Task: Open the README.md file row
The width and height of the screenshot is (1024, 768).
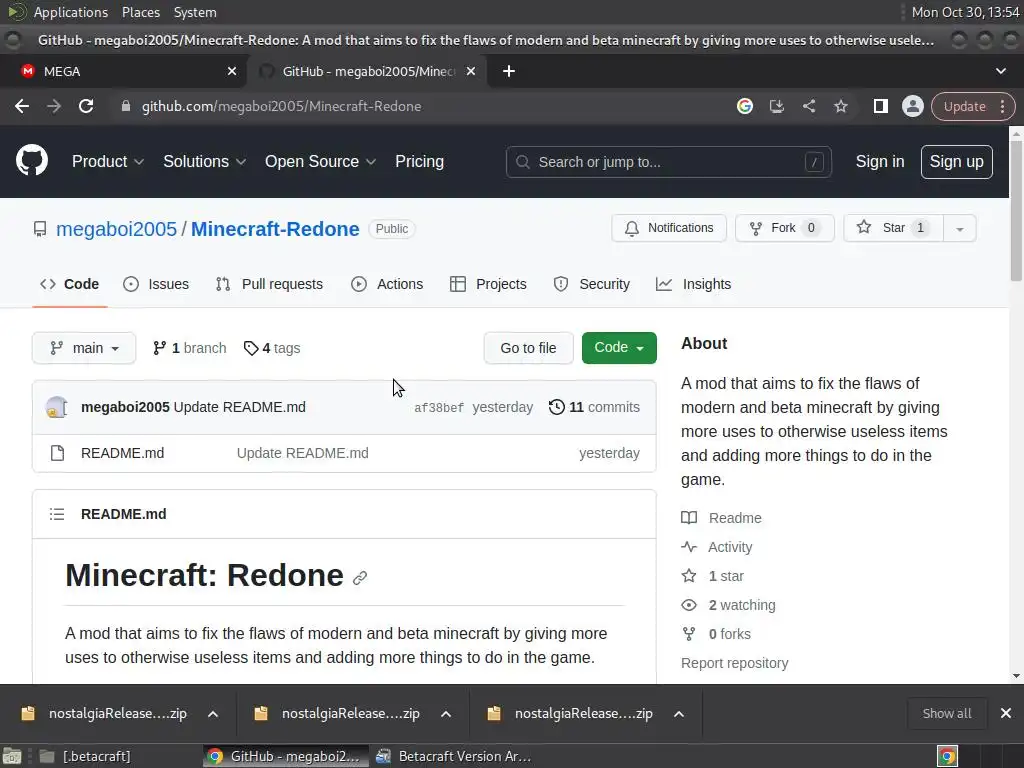Action: coord(344,453)
